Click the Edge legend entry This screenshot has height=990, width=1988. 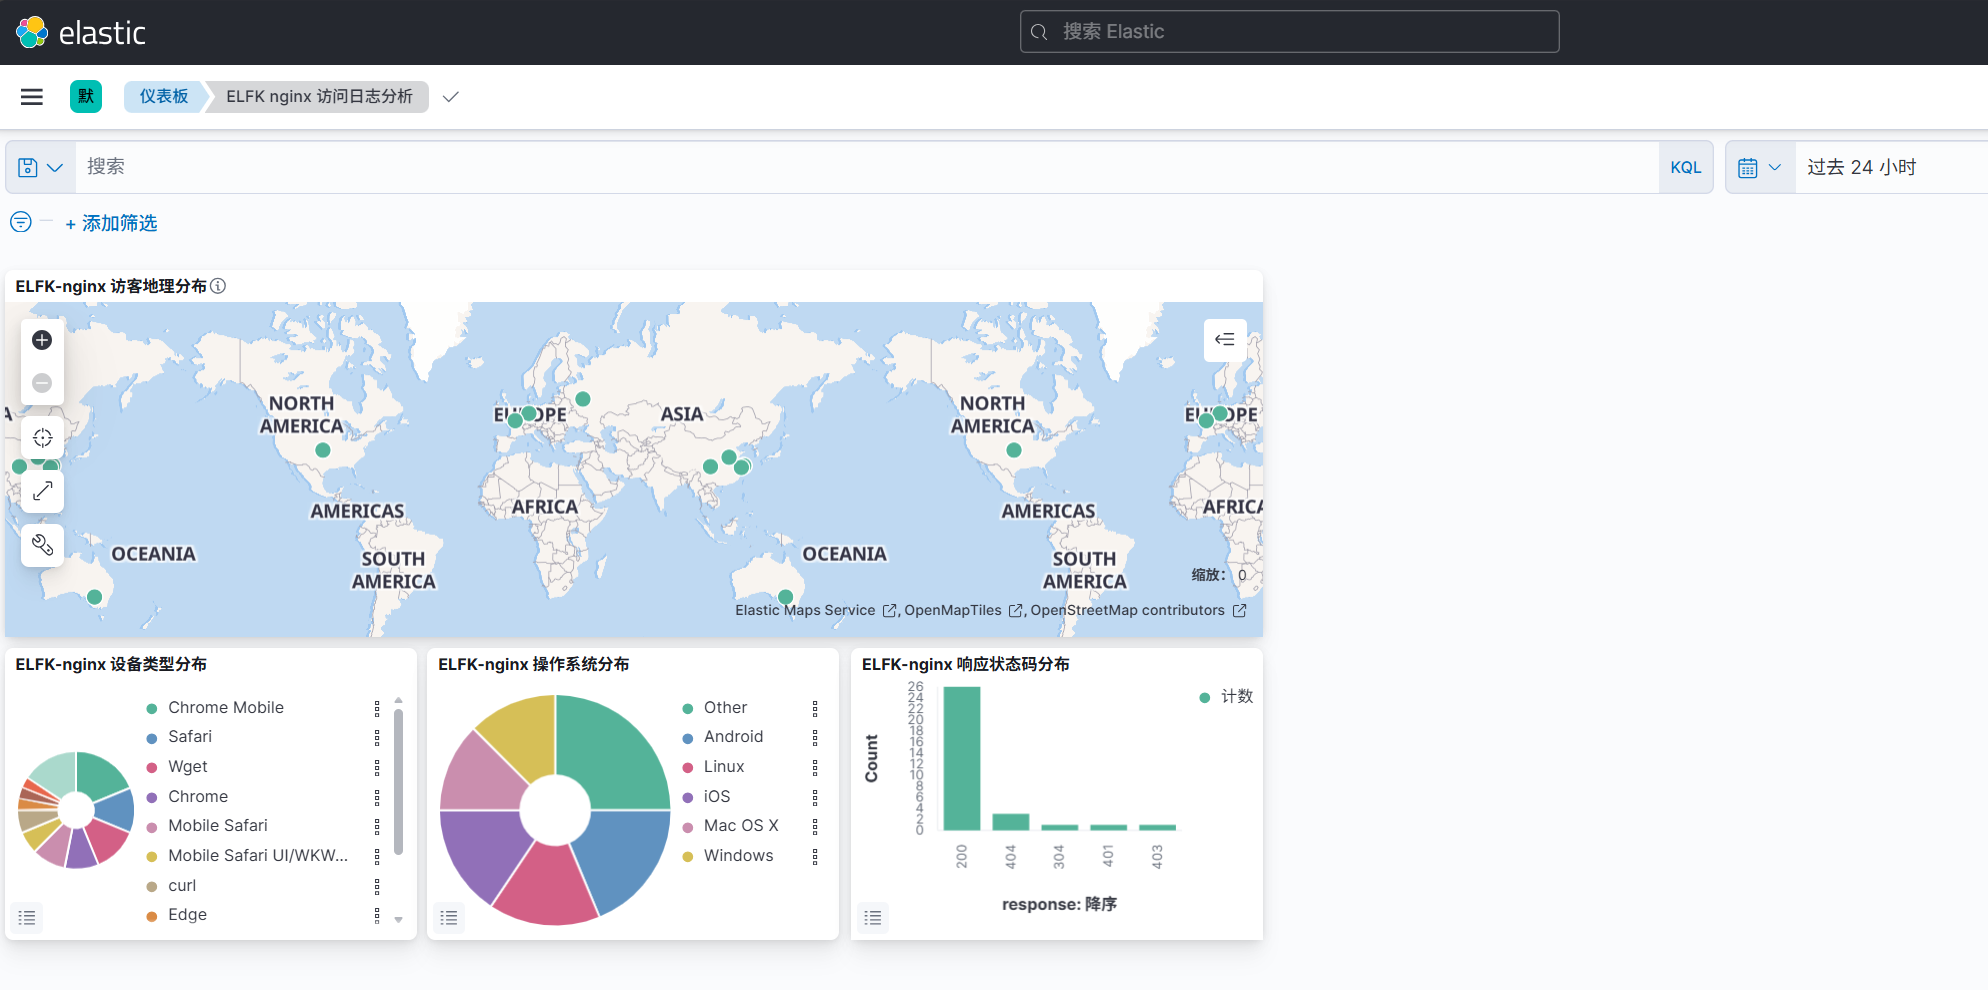187,915
